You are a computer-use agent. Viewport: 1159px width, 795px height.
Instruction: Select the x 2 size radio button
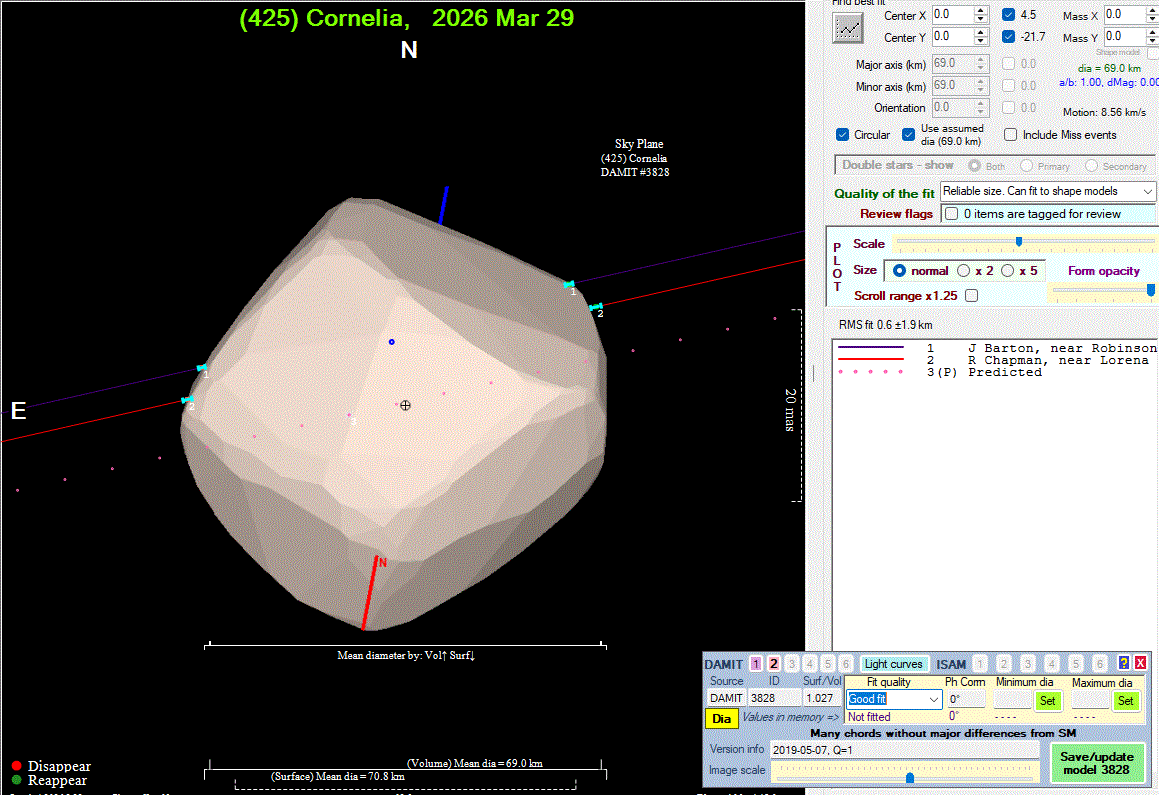(x=964, y=271)
